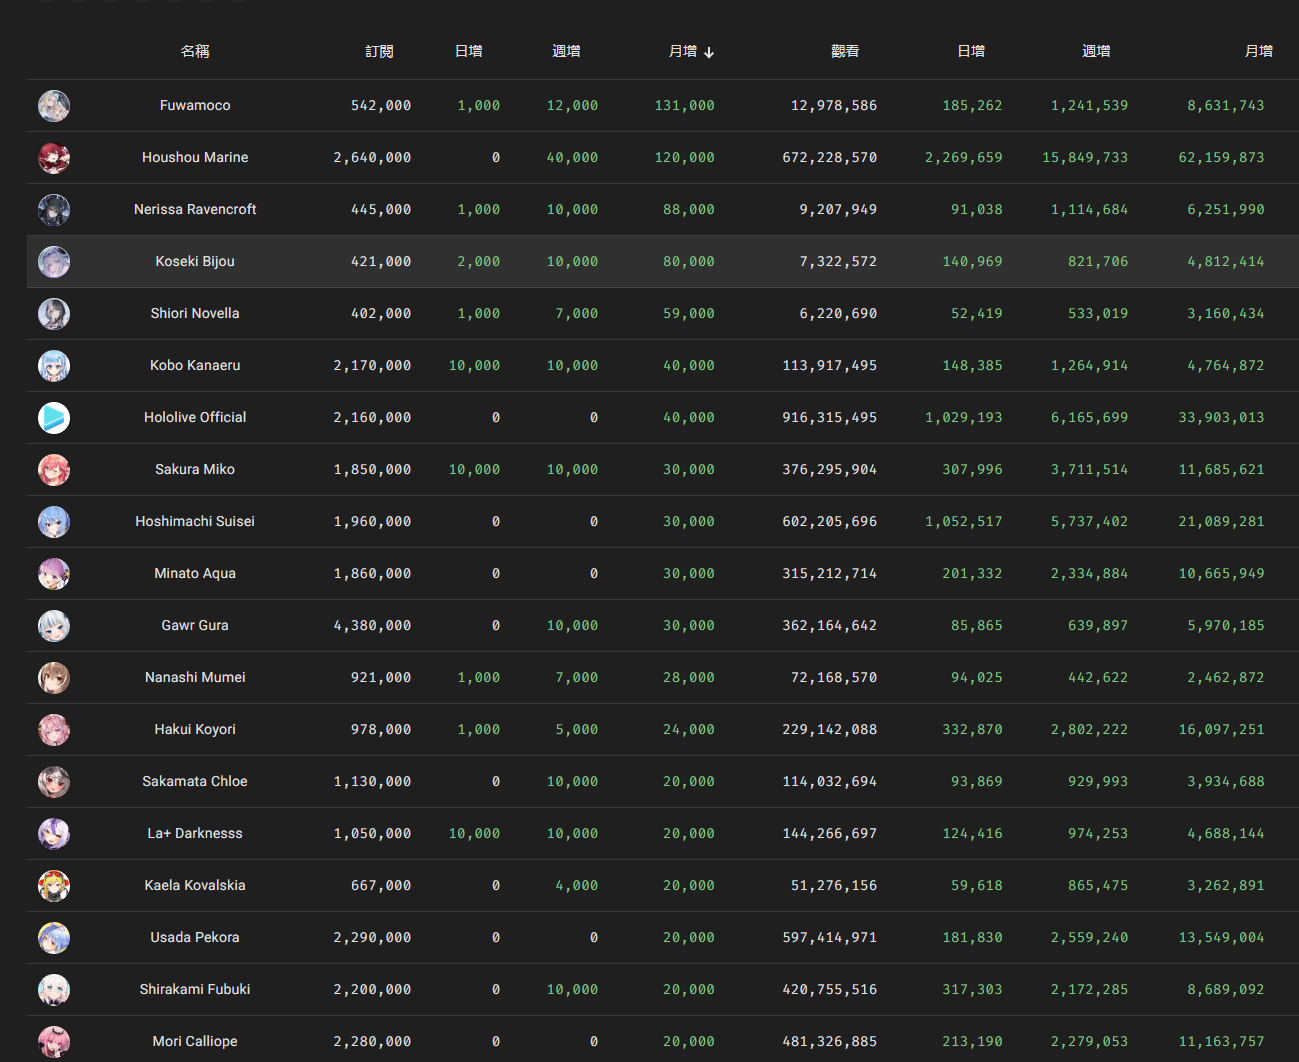This screenshot has width=1299, height=1062.
Task: Sort by subscribers 日增 daily column
Action: click(469, 51)
